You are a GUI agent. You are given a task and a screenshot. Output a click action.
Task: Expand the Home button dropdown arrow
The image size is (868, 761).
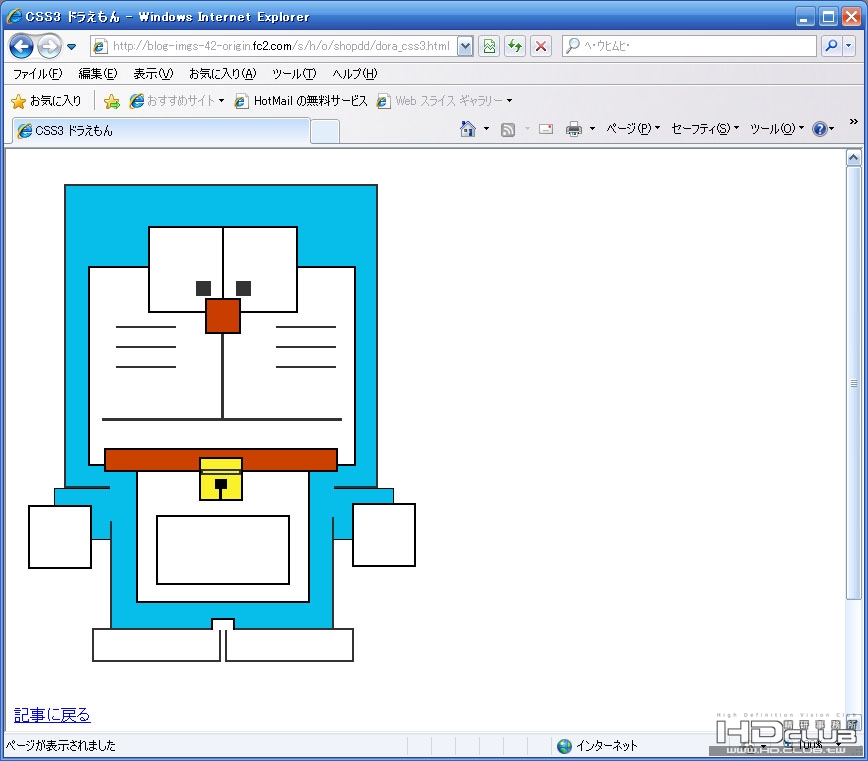[487, 129]
